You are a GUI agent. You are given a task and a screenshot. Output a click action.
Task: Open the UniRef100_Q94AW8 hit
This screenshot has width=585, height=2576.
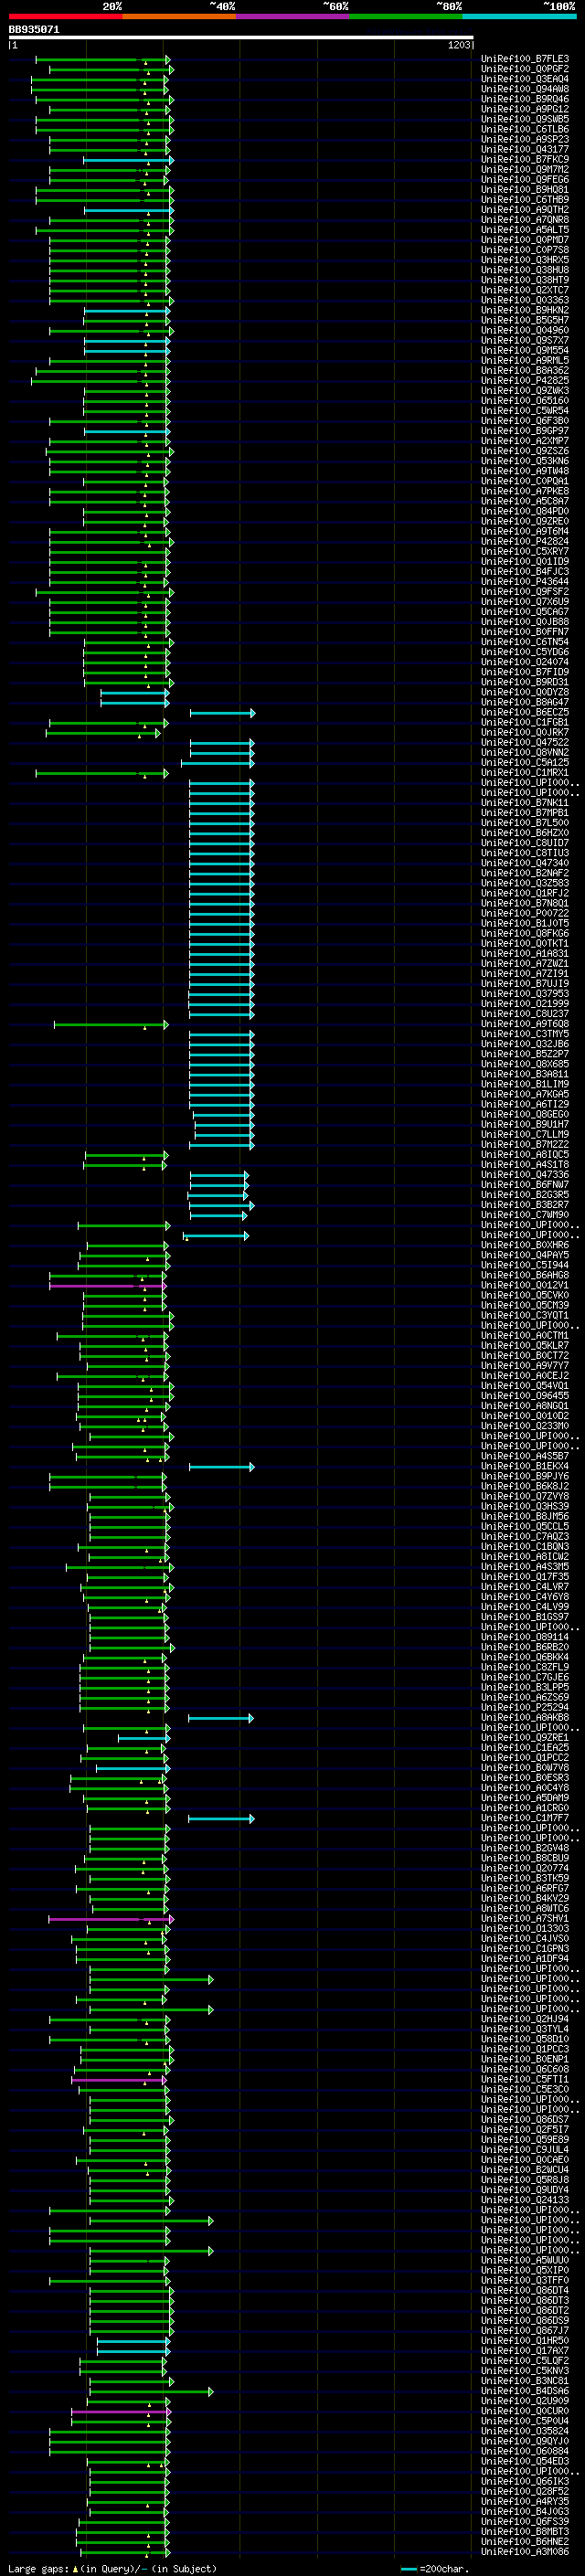coord(524,89)
